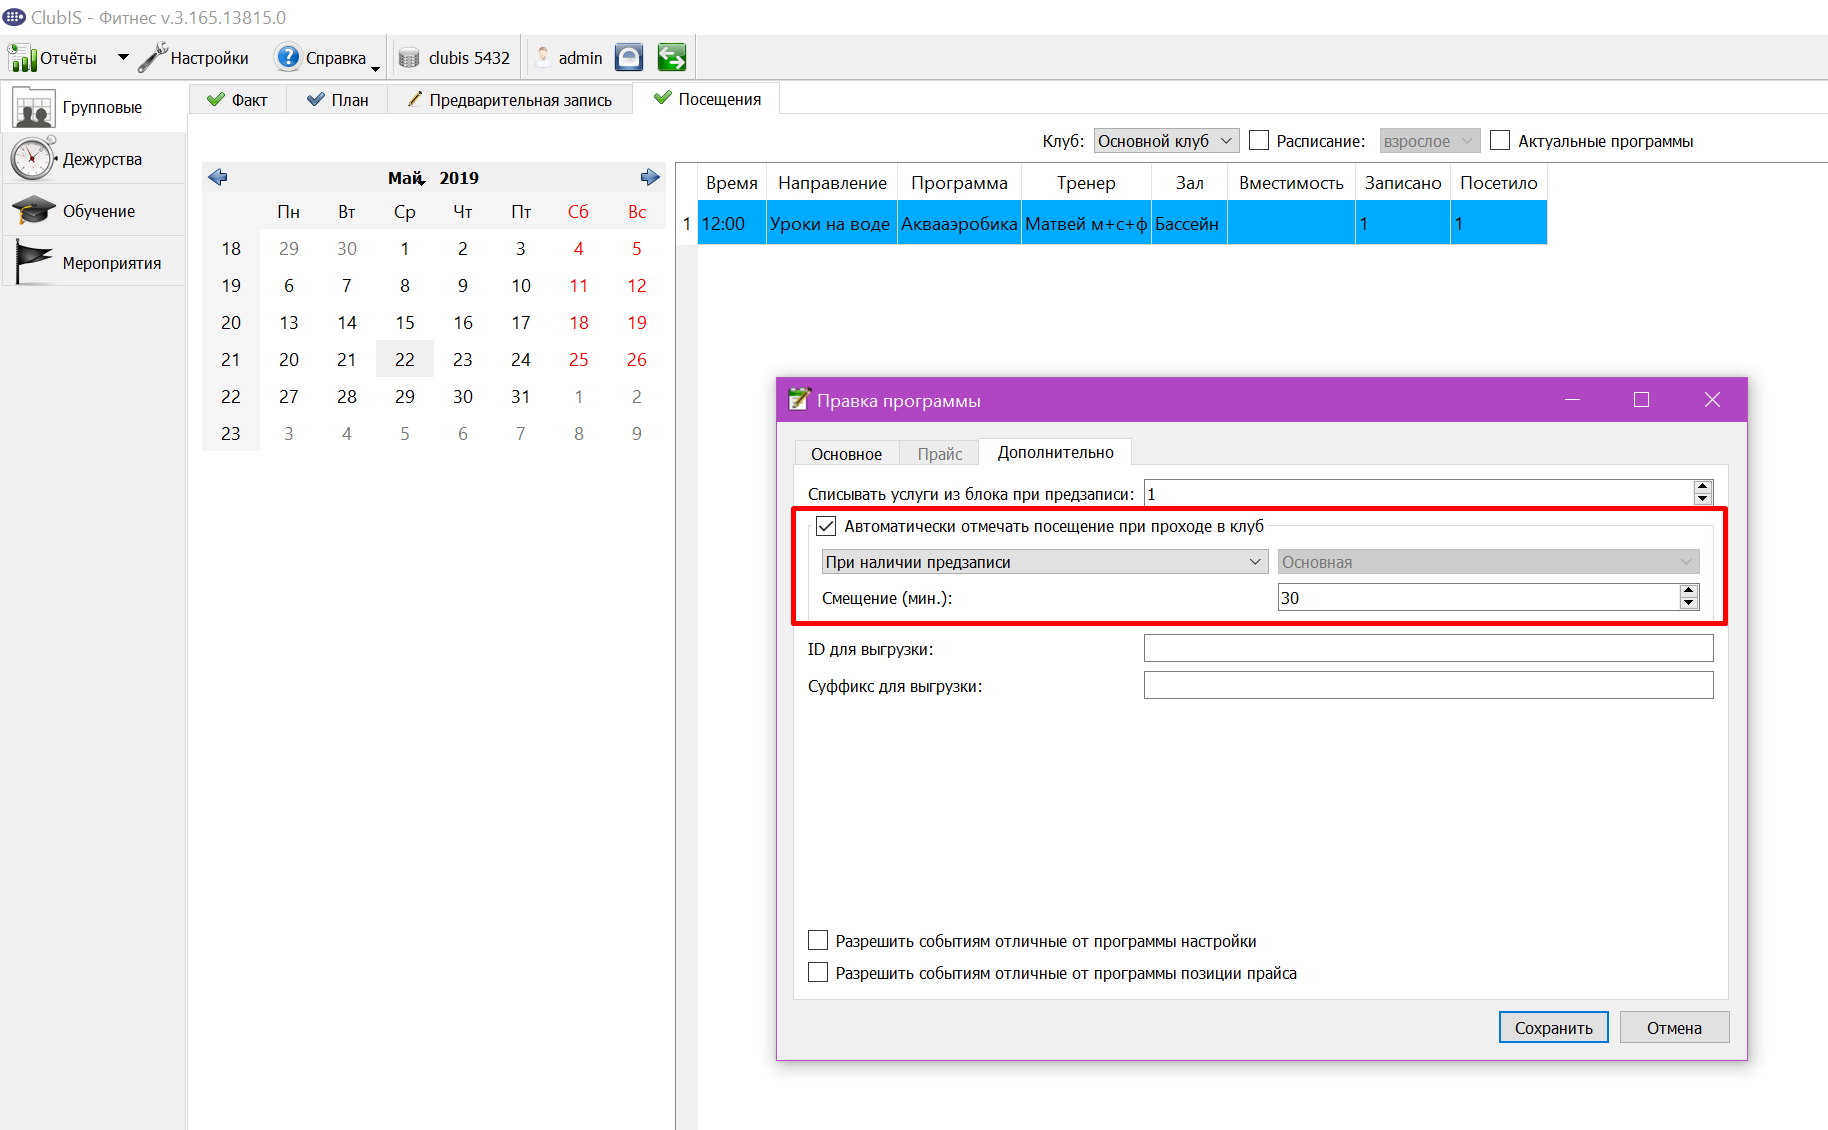Viewport: 1828px width, 1130px height.
Task: Enable events differing from program settings
Action: point(818,941)
